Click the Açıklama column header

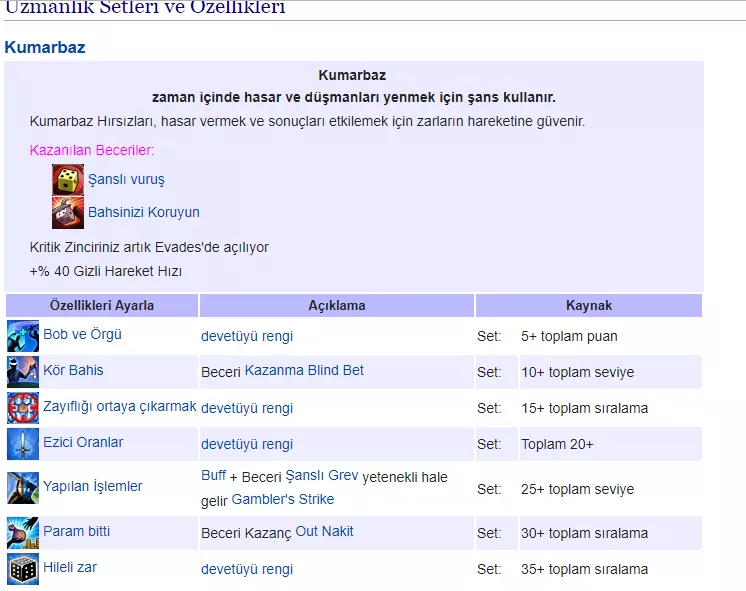point(337,305)
